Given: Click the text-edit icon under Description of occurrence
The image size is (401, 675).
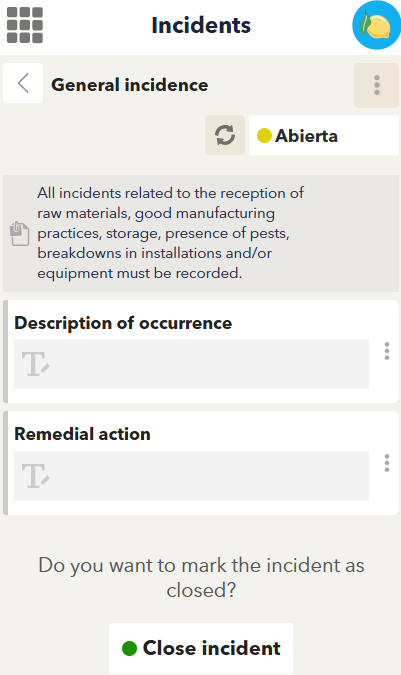Looking at the screenshot, I should pos(36,364).
